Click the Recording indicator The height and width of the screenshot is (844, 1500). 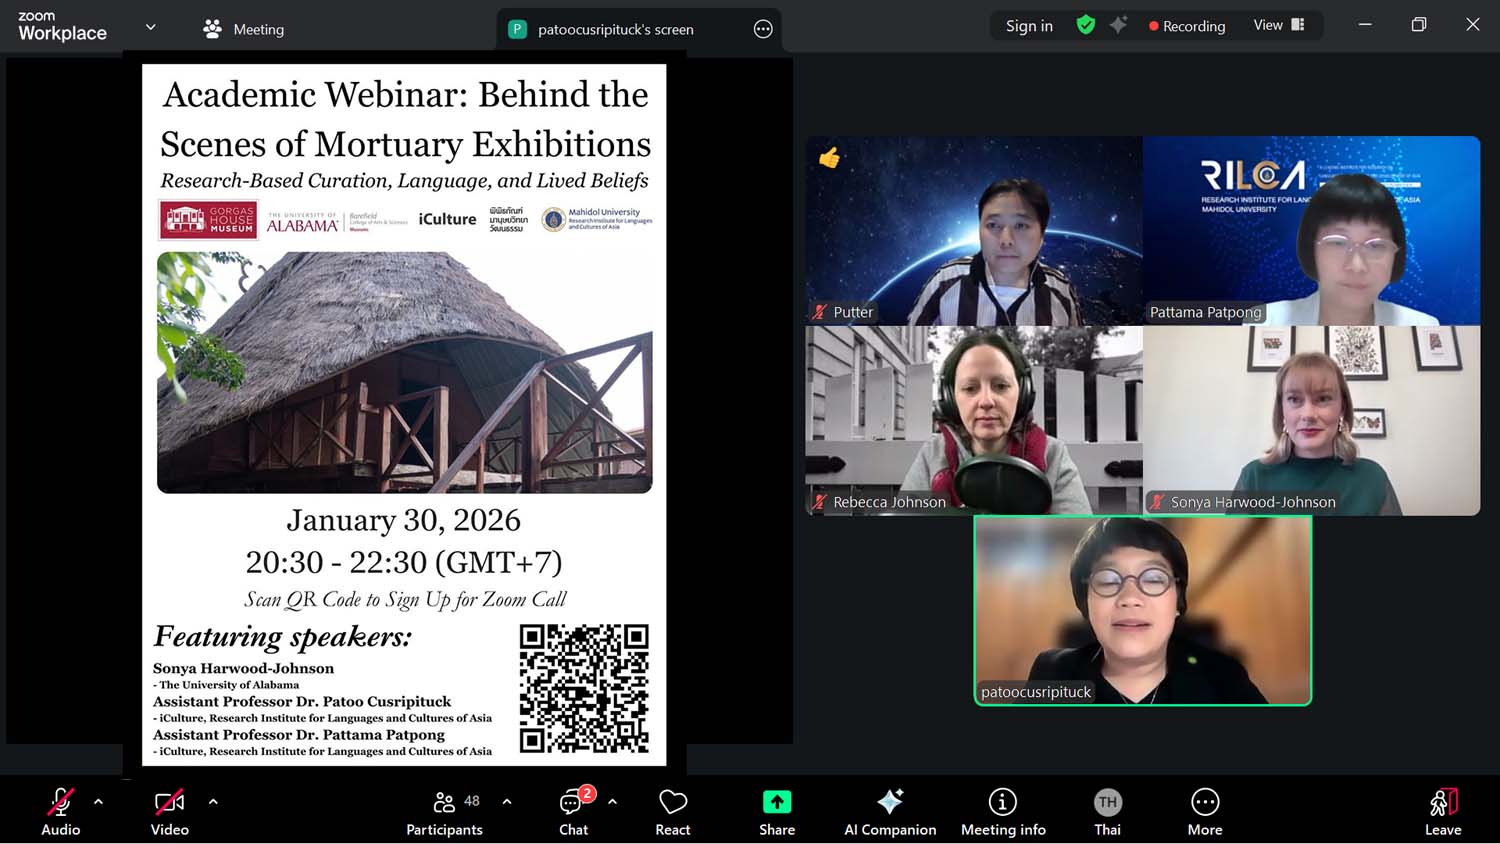tap(1187, 26)
